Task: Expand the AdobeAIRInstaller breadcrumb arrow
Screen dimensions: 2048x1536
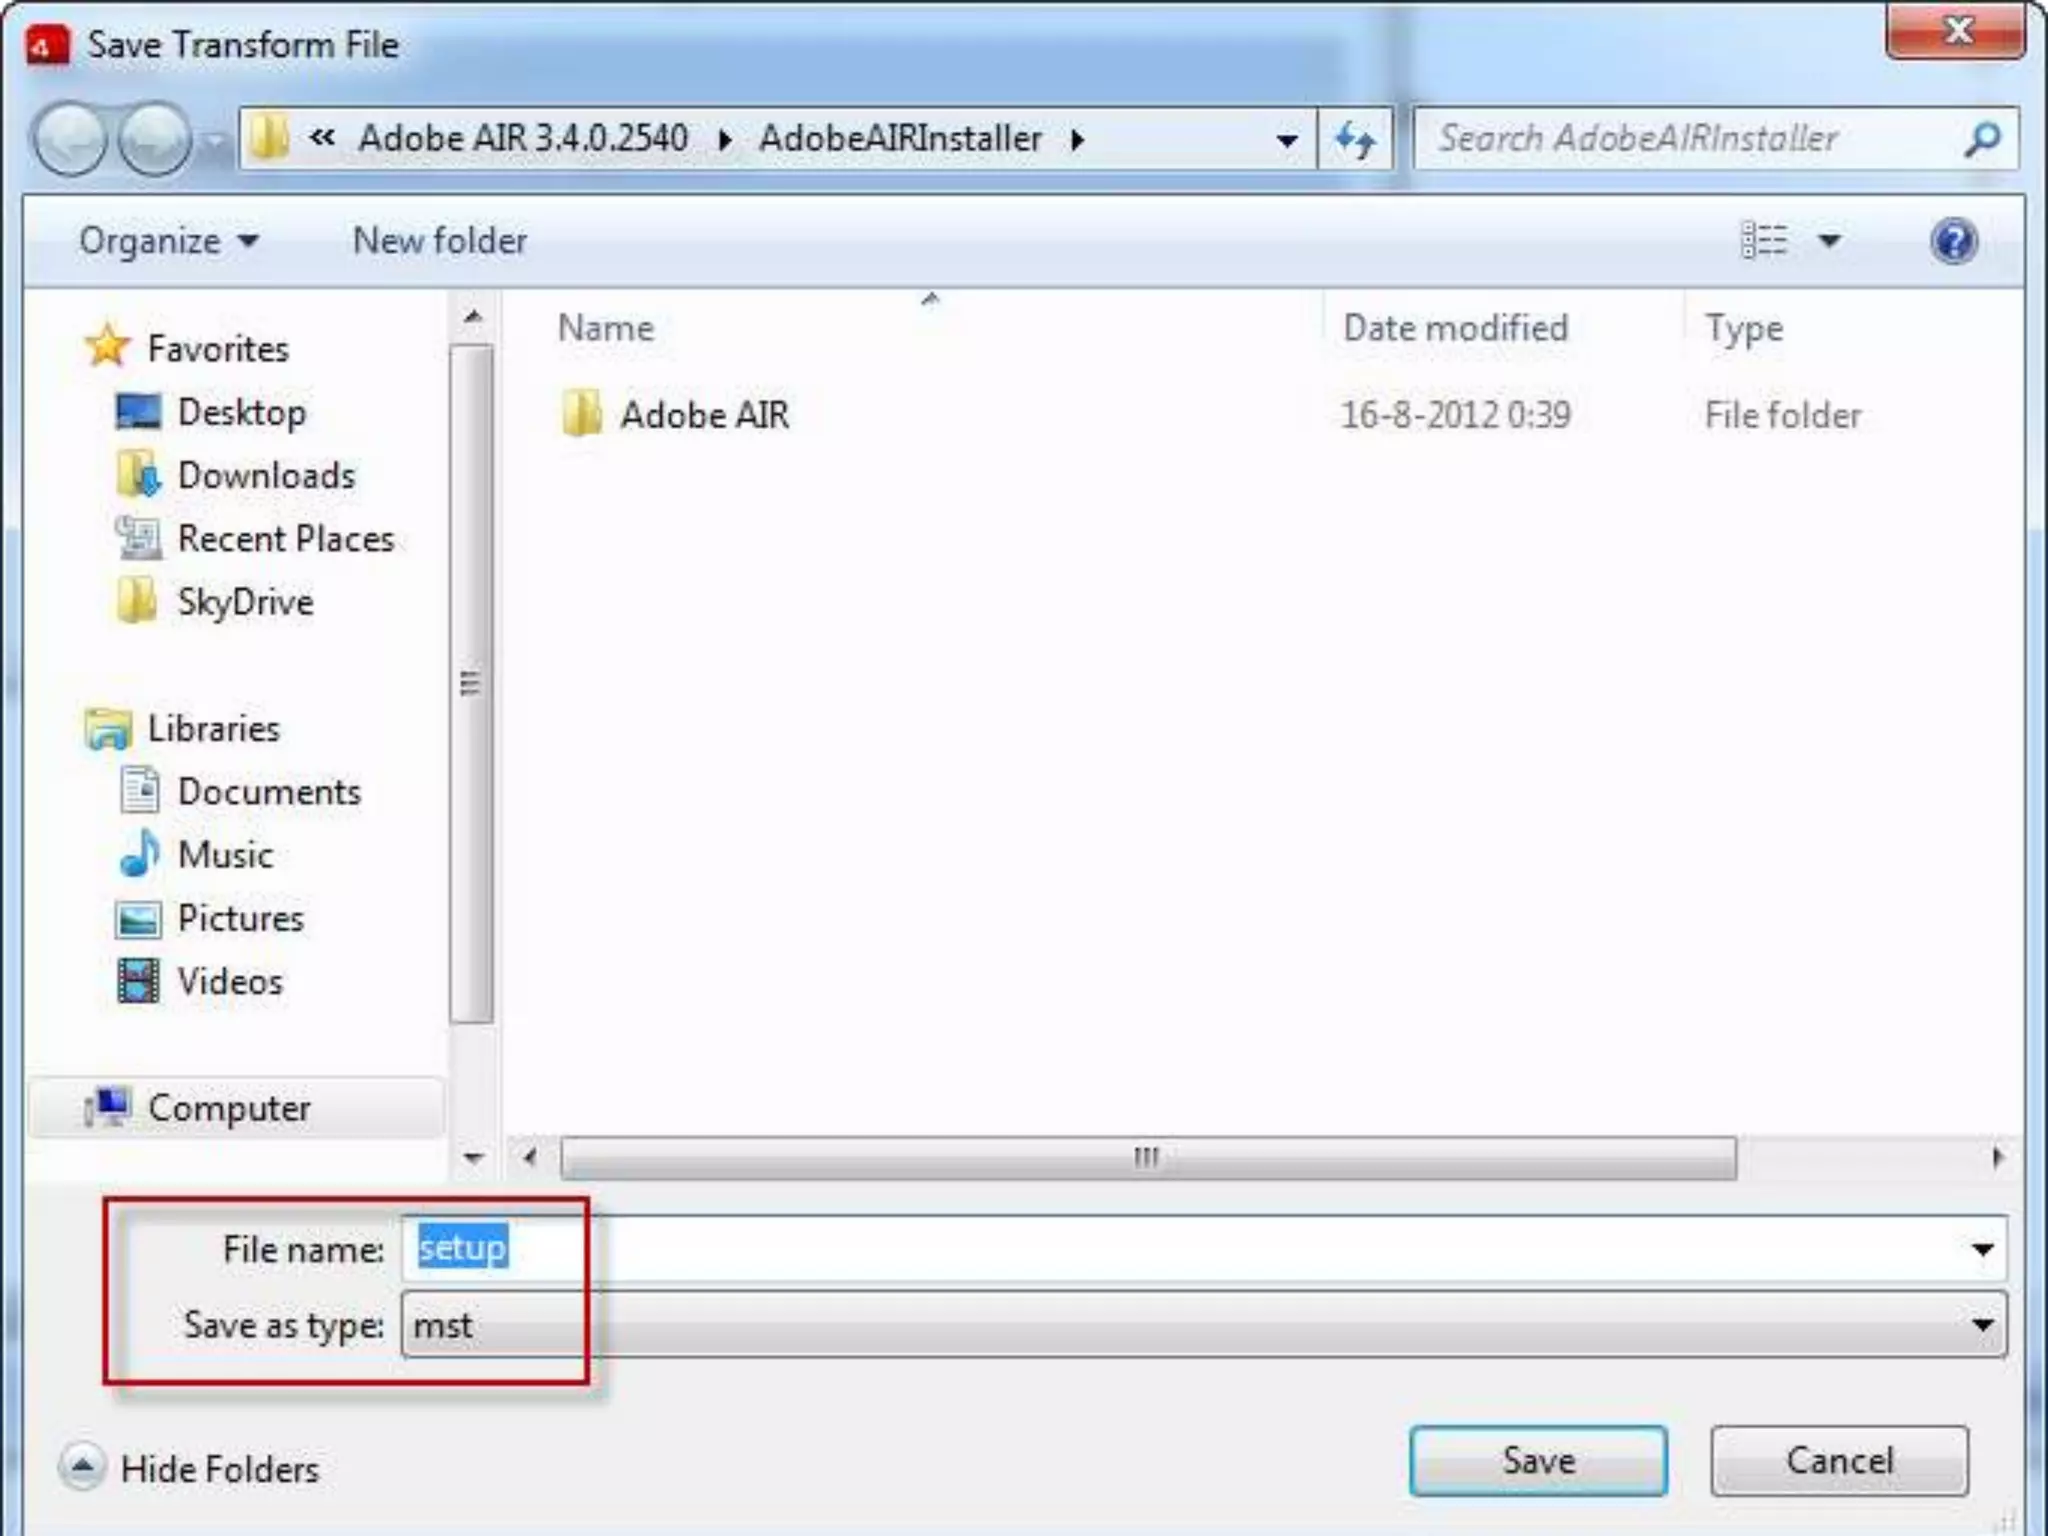Action: [1077, 139]
